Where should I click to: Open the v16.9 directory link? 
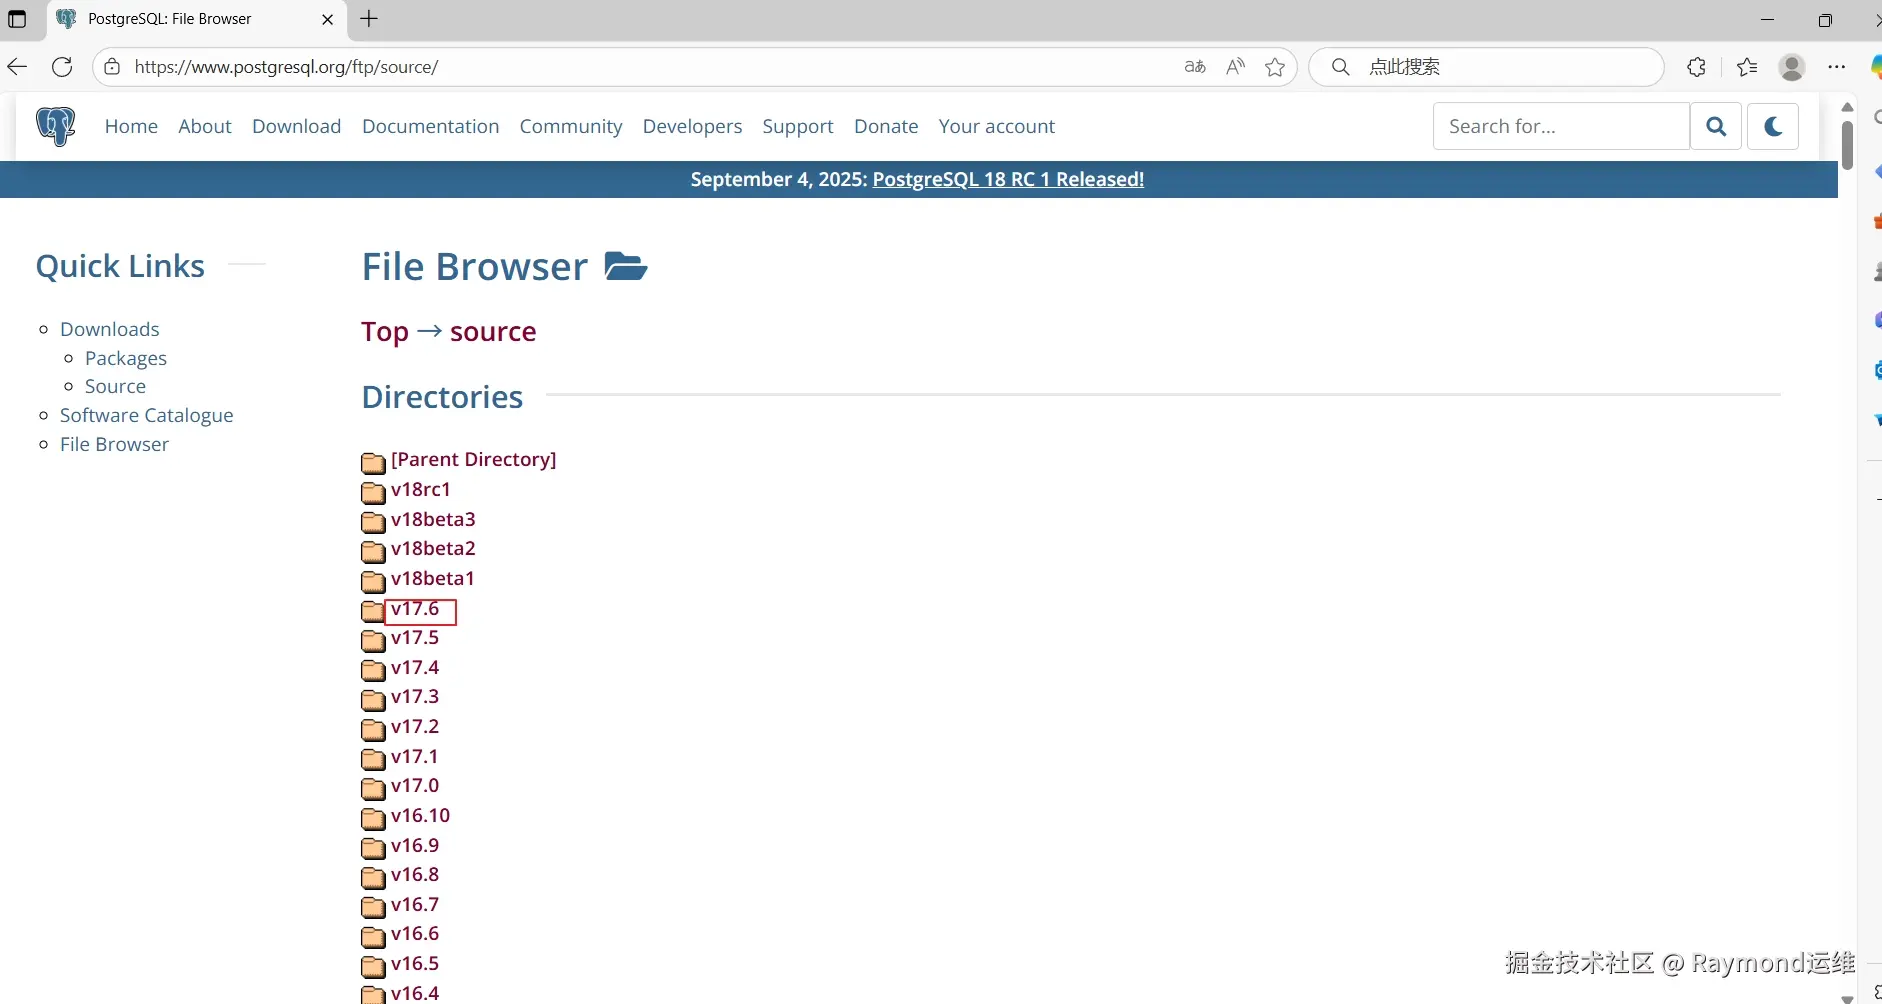[x=415, y=845]
